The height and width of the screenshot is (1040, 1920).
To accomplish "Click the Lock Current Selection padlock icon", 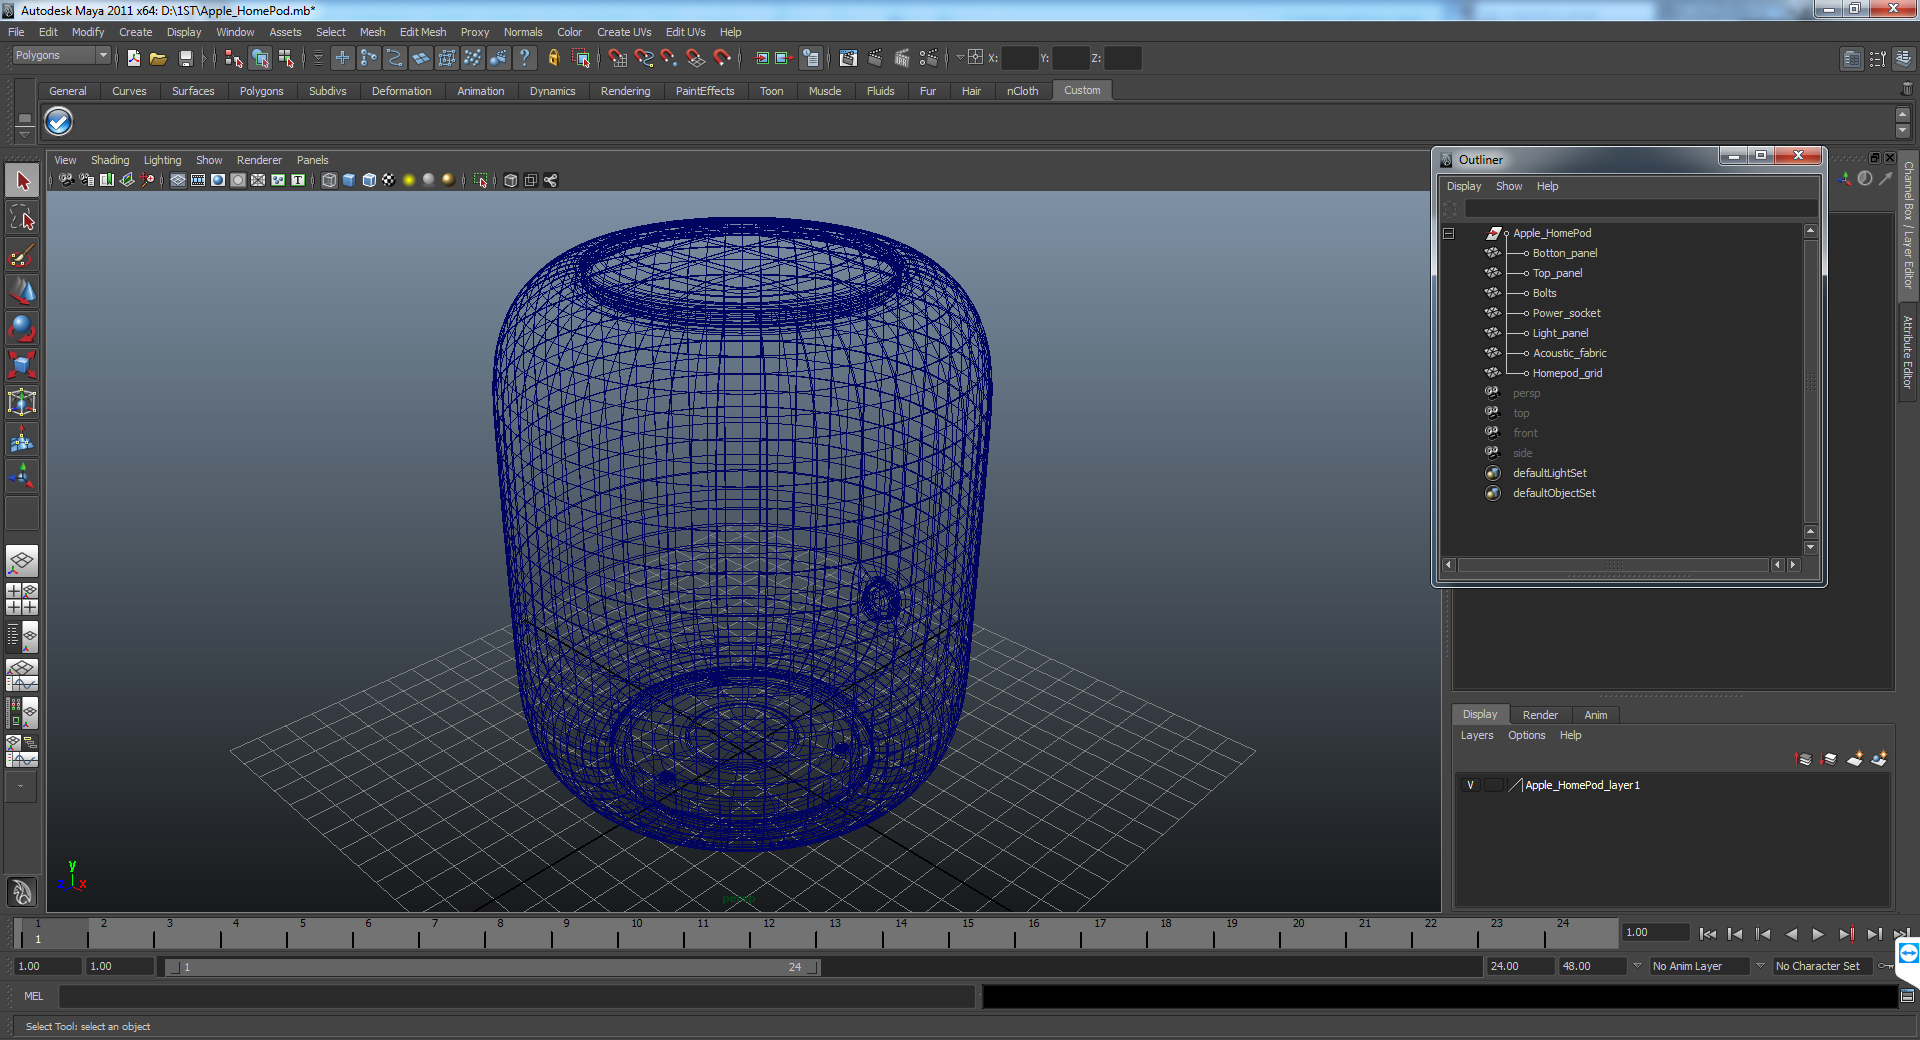I will coord(553,58).
